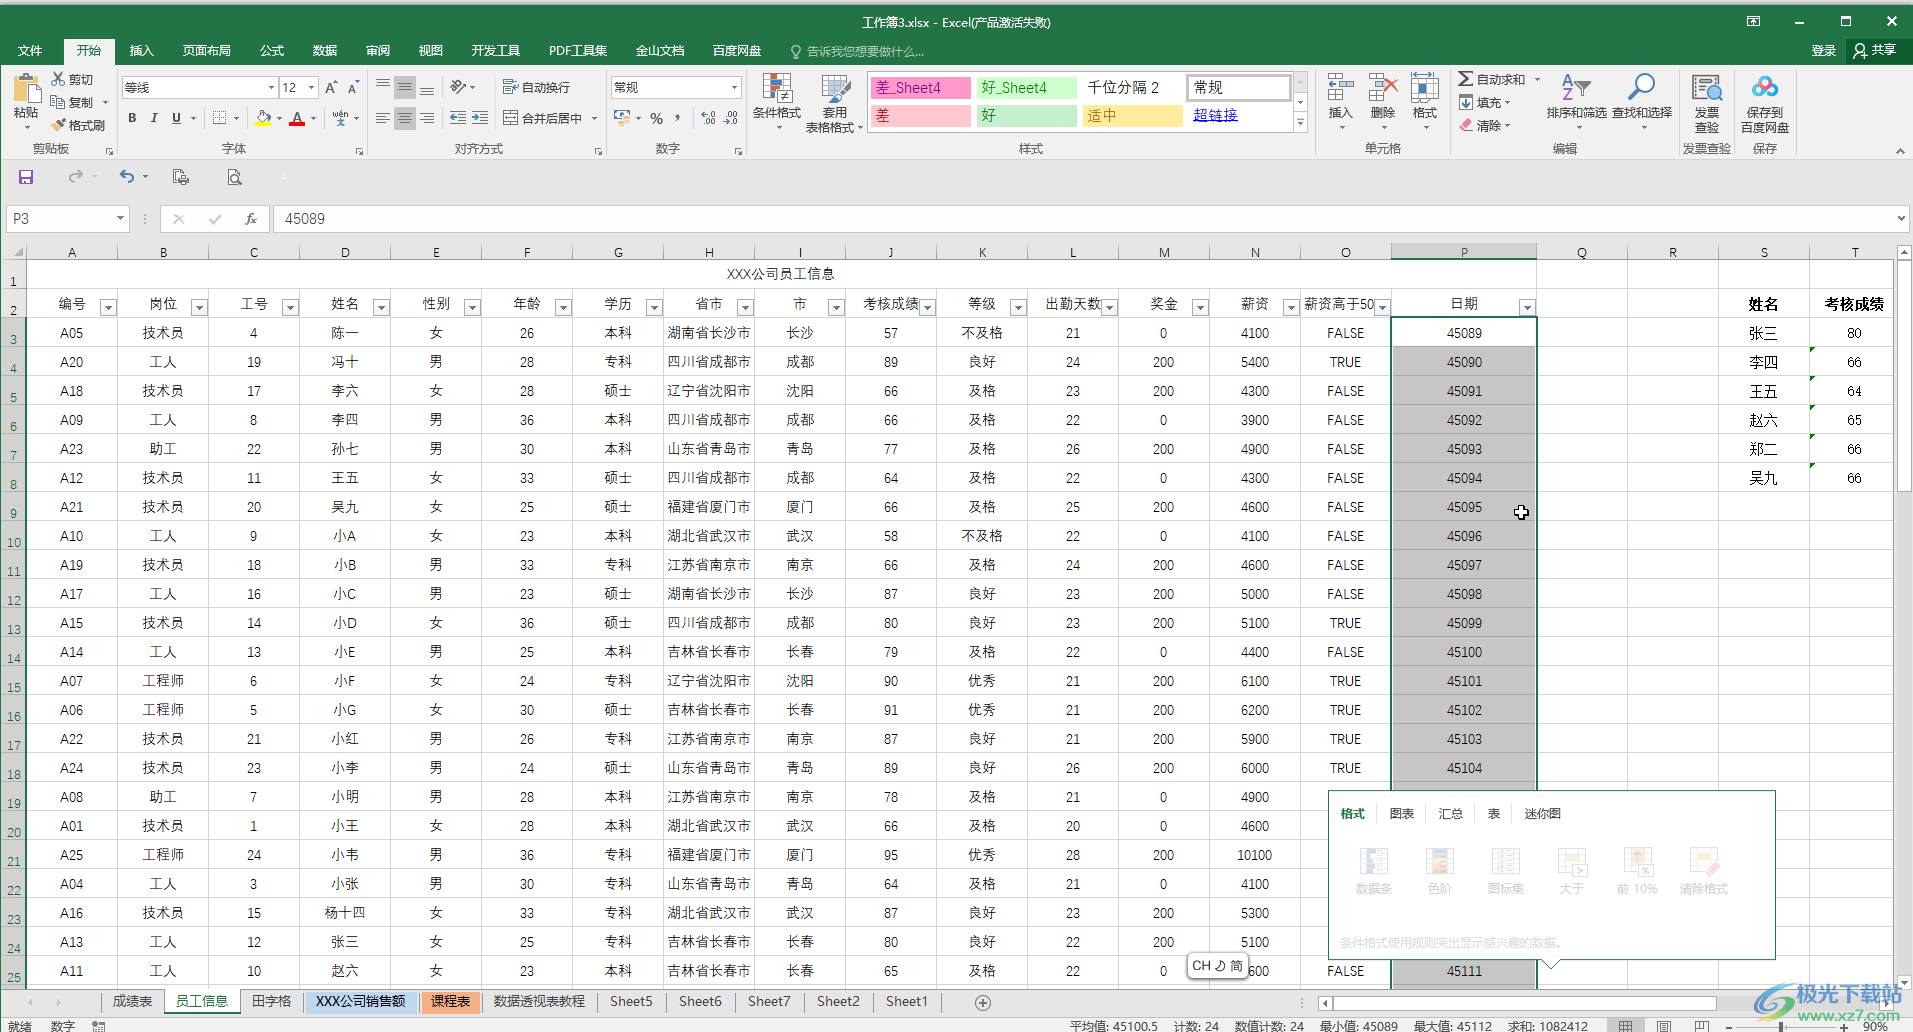Click the 登录 sign-in button
The height and width of the screenshot is (1032, 1913).
click(x=1823, y=50)
